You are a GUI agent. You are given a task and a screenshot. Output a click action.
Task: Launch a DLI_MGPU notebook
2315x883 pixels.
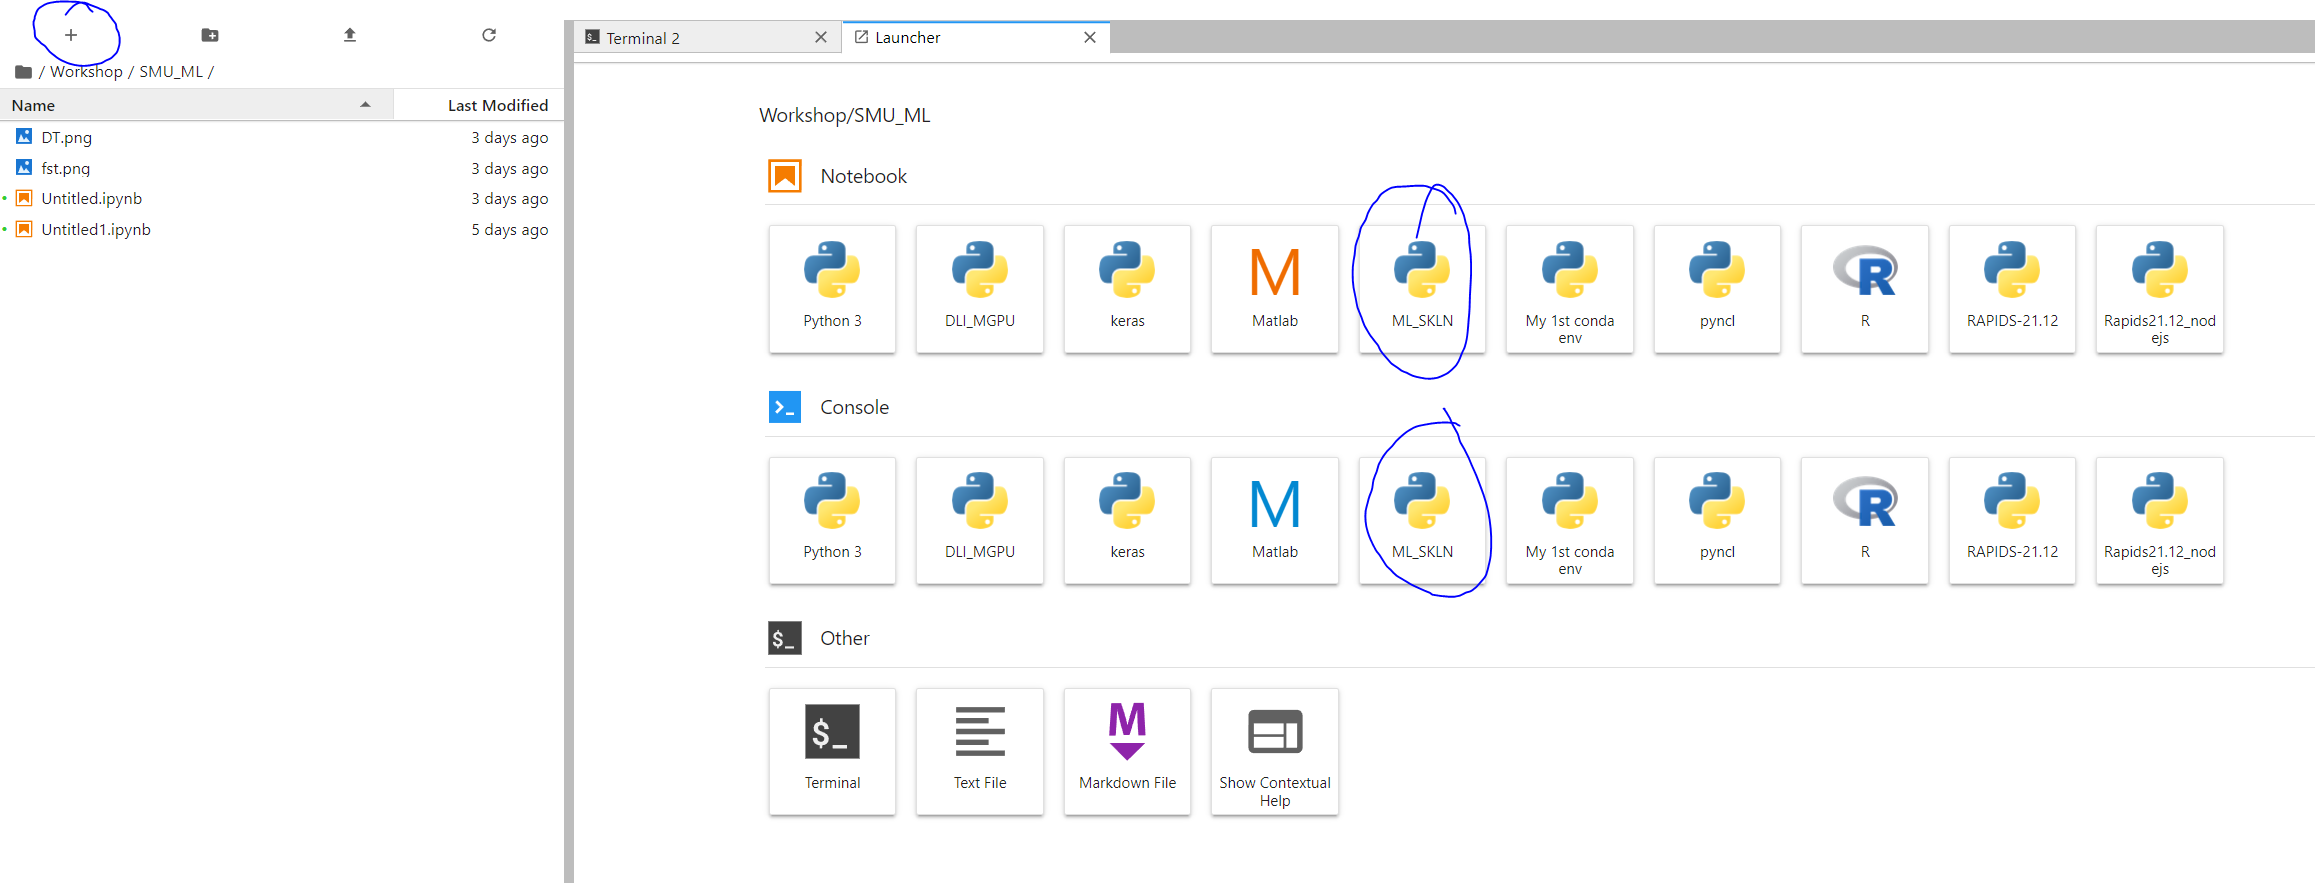pos(980,289)
